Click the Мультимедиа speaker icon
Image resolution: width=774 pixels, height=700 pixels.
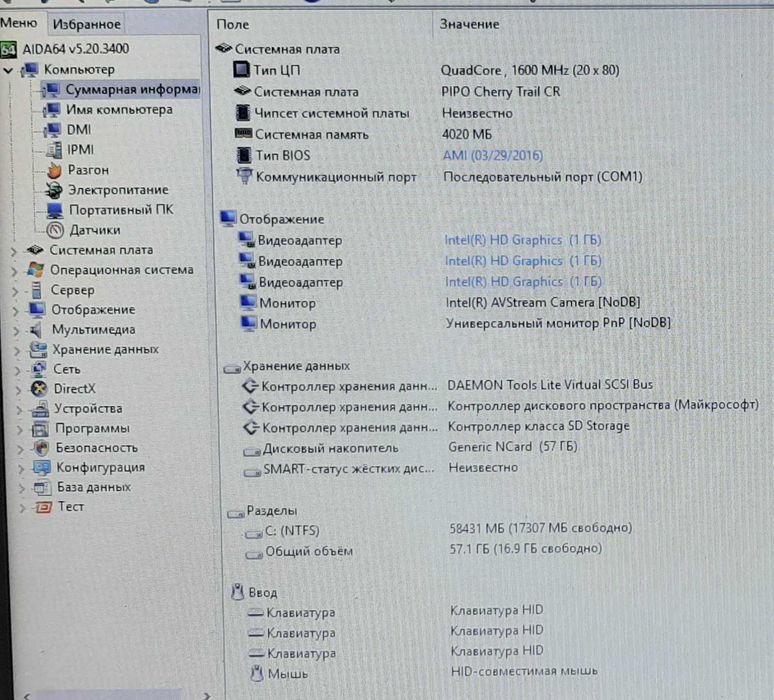[x=37, y=330]
